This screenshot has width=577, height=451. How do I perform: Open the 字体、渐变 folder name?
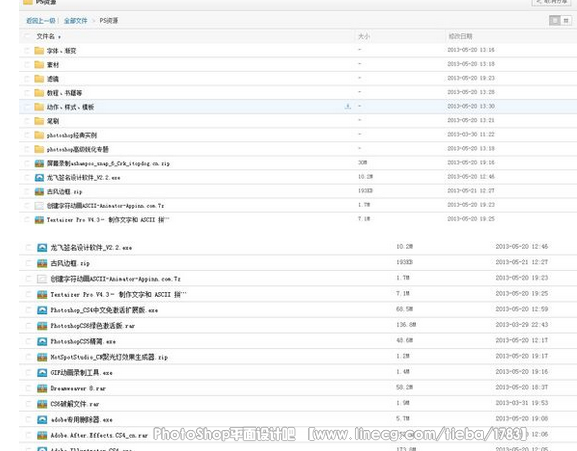click(61, 51)
